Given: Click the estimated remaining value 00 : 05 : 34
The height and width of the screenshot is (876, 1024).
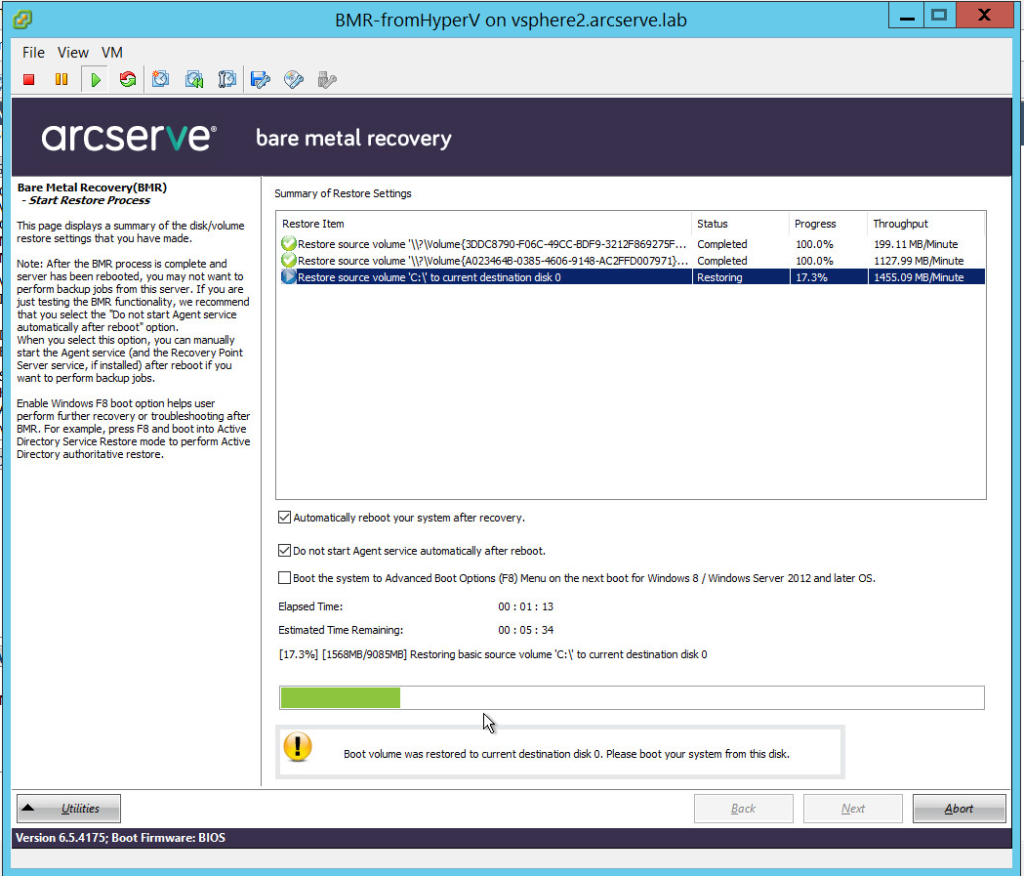Looking at the screenshot, I should coord(525,630).
